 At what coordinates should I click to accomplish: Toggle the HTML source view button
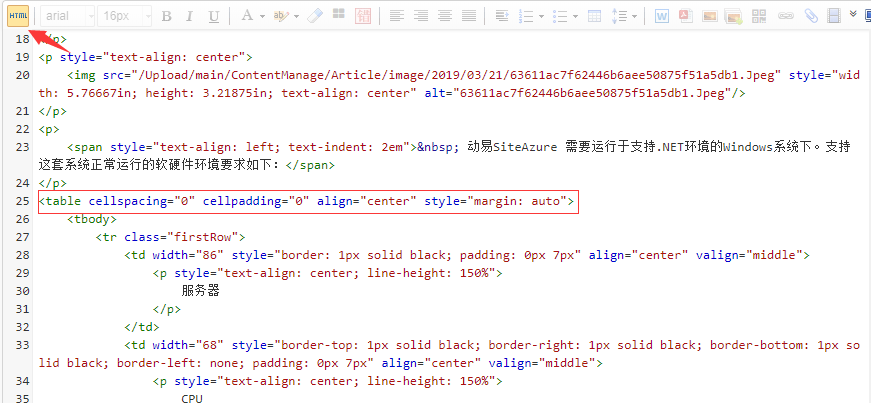(18, 16)
